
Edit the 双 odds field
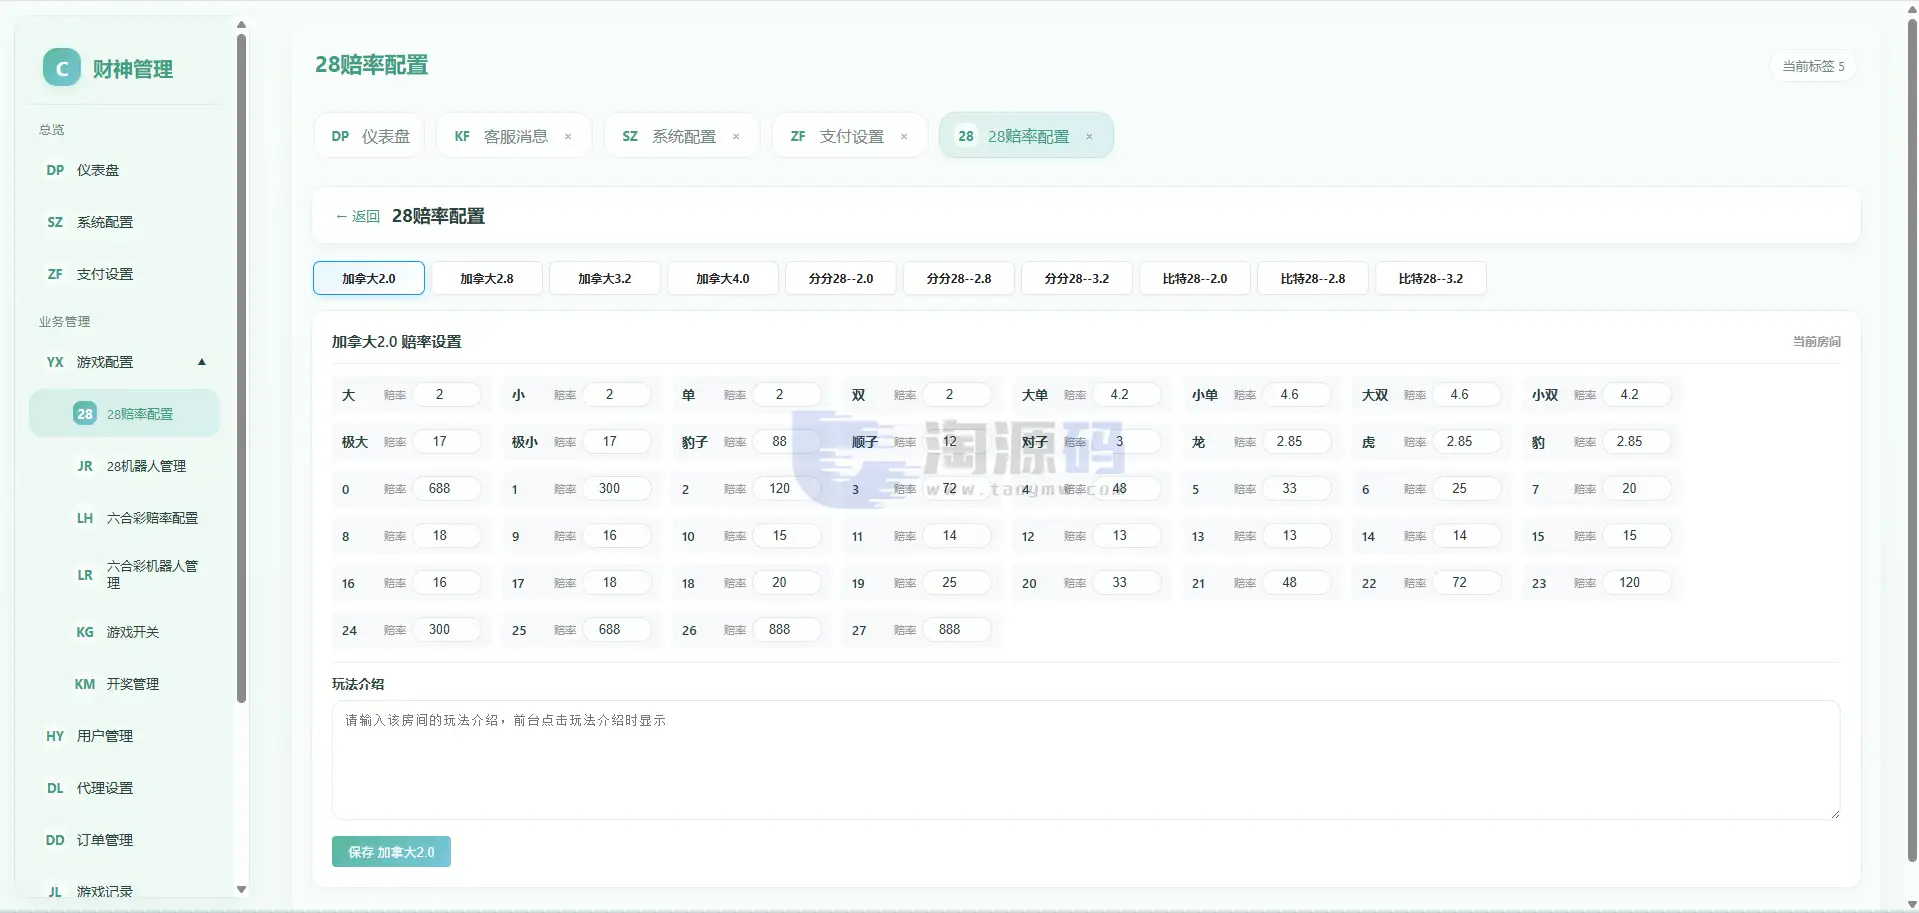957,395
